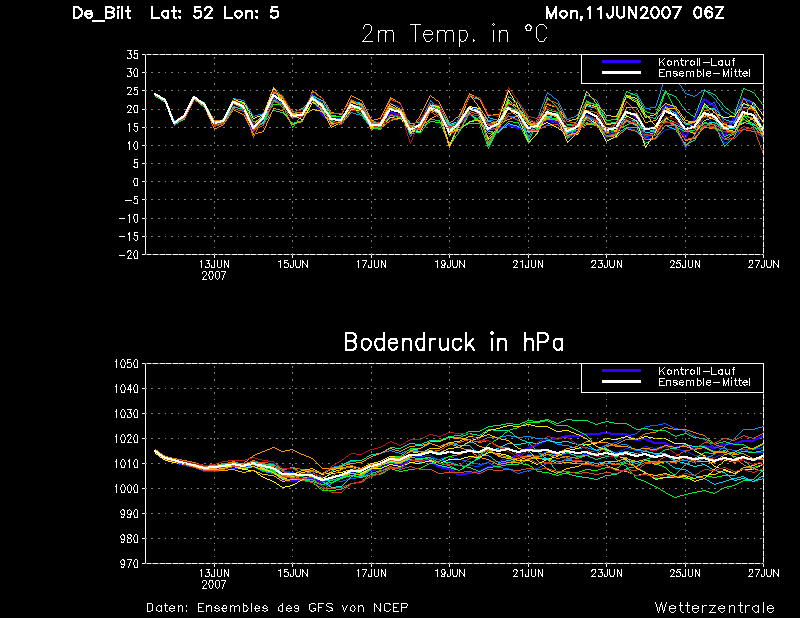Screen dimensions: 800x618
Task: Select the 13JUN 2007 marker under the temperature chart
Action: (x=214, y=265)
